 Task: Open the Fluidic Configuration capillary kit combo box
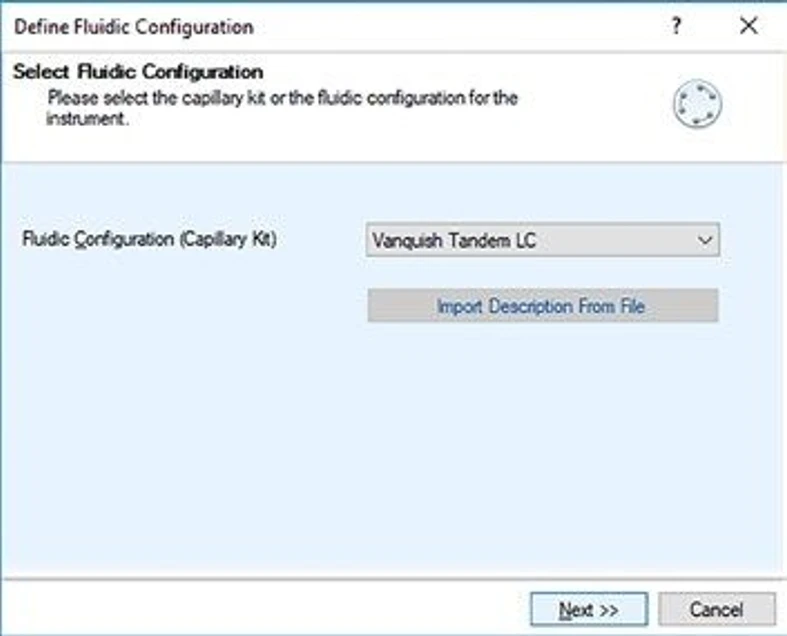pyautogui.click(x=542, y=240)
